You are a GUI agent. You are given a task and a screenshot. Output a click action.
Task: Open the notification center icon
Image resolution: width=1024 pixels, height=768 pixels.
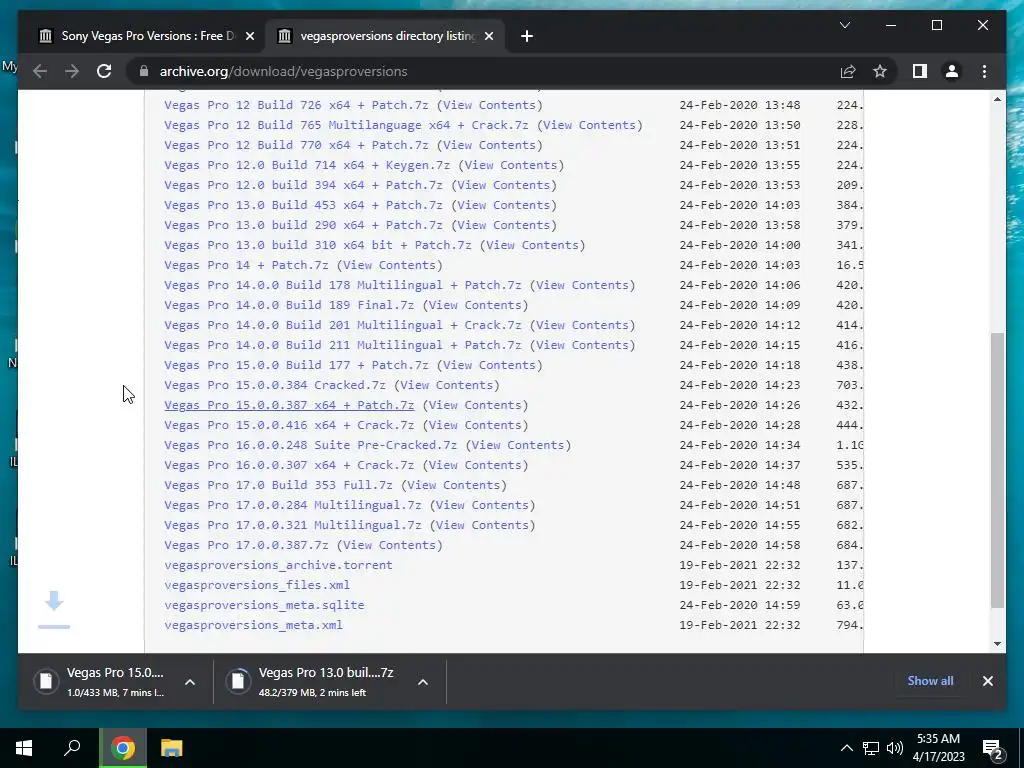[x=992, y=748]
